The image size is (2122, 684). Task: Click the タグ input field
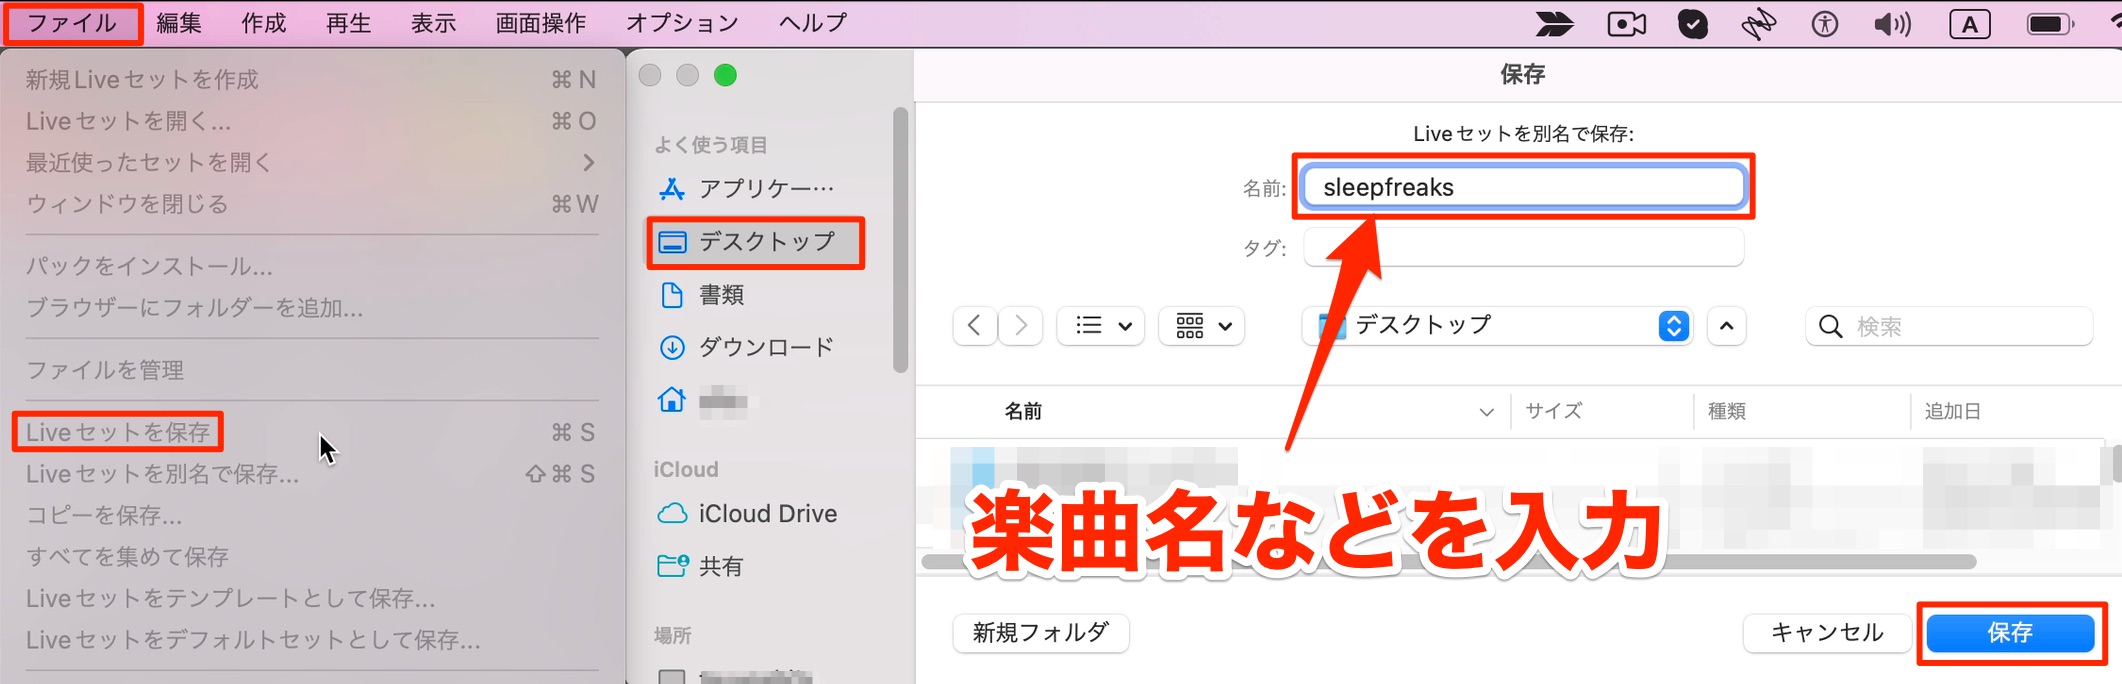[x=1523, y=247]
